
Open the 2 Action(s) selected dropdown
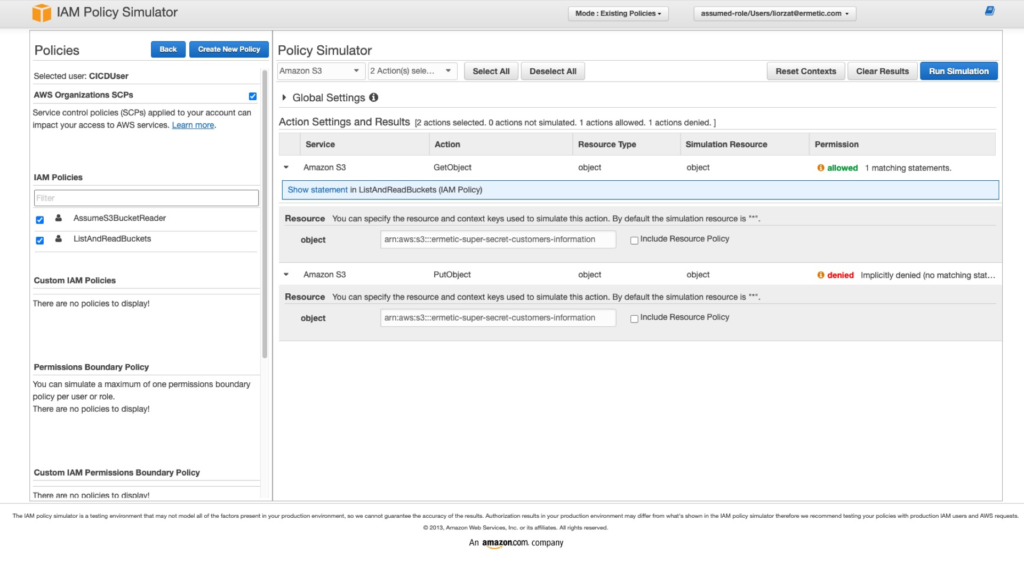point(411,70)
